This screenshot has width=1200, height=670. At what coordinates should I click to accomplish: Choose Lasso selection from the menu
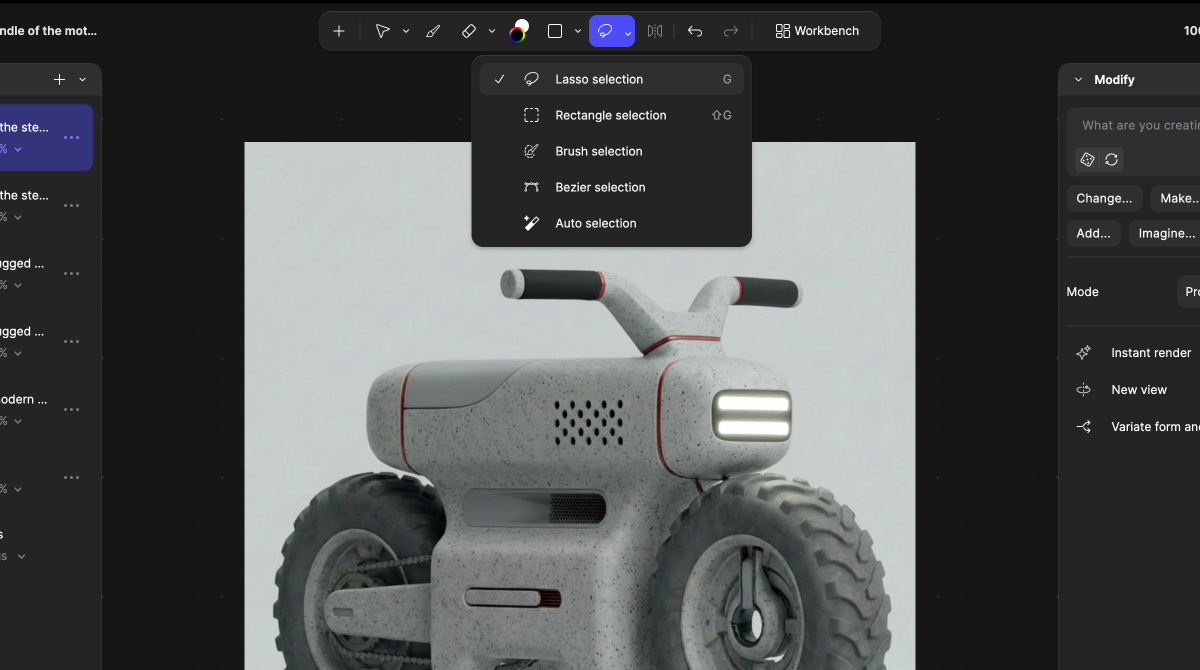(612, 79)
